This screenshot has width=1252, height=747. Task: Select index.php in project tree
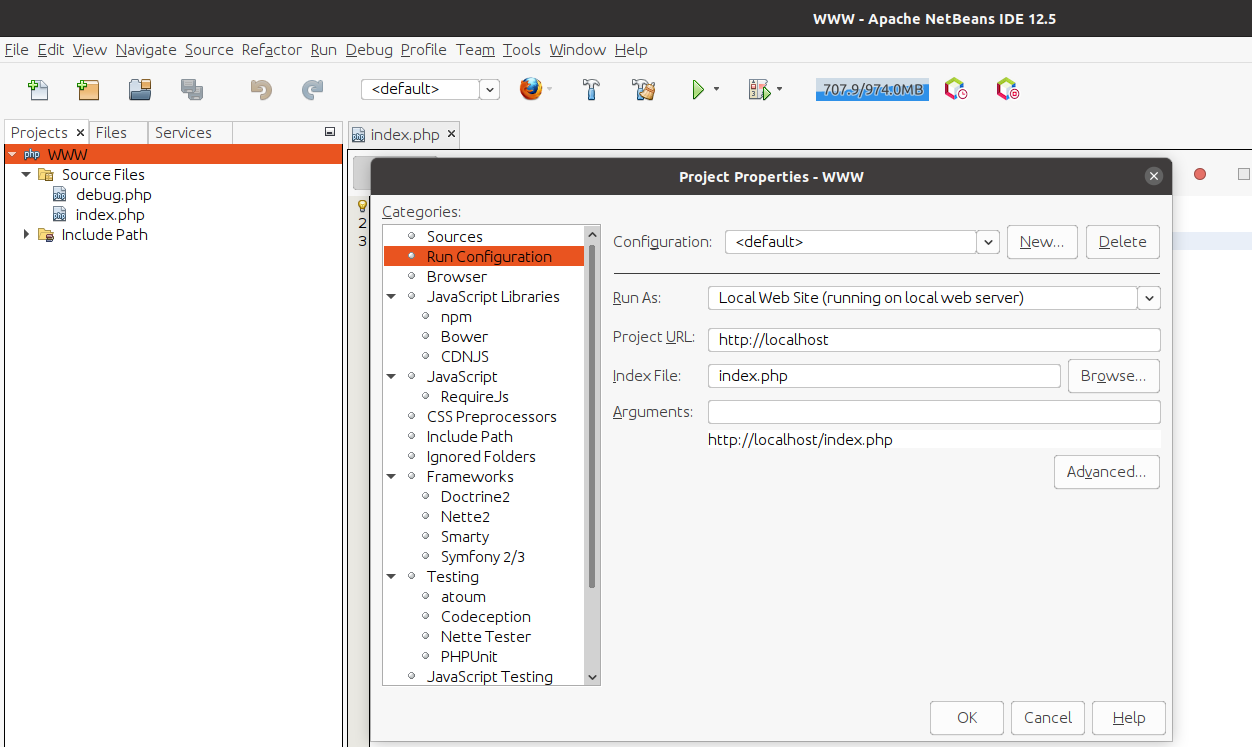110,215
